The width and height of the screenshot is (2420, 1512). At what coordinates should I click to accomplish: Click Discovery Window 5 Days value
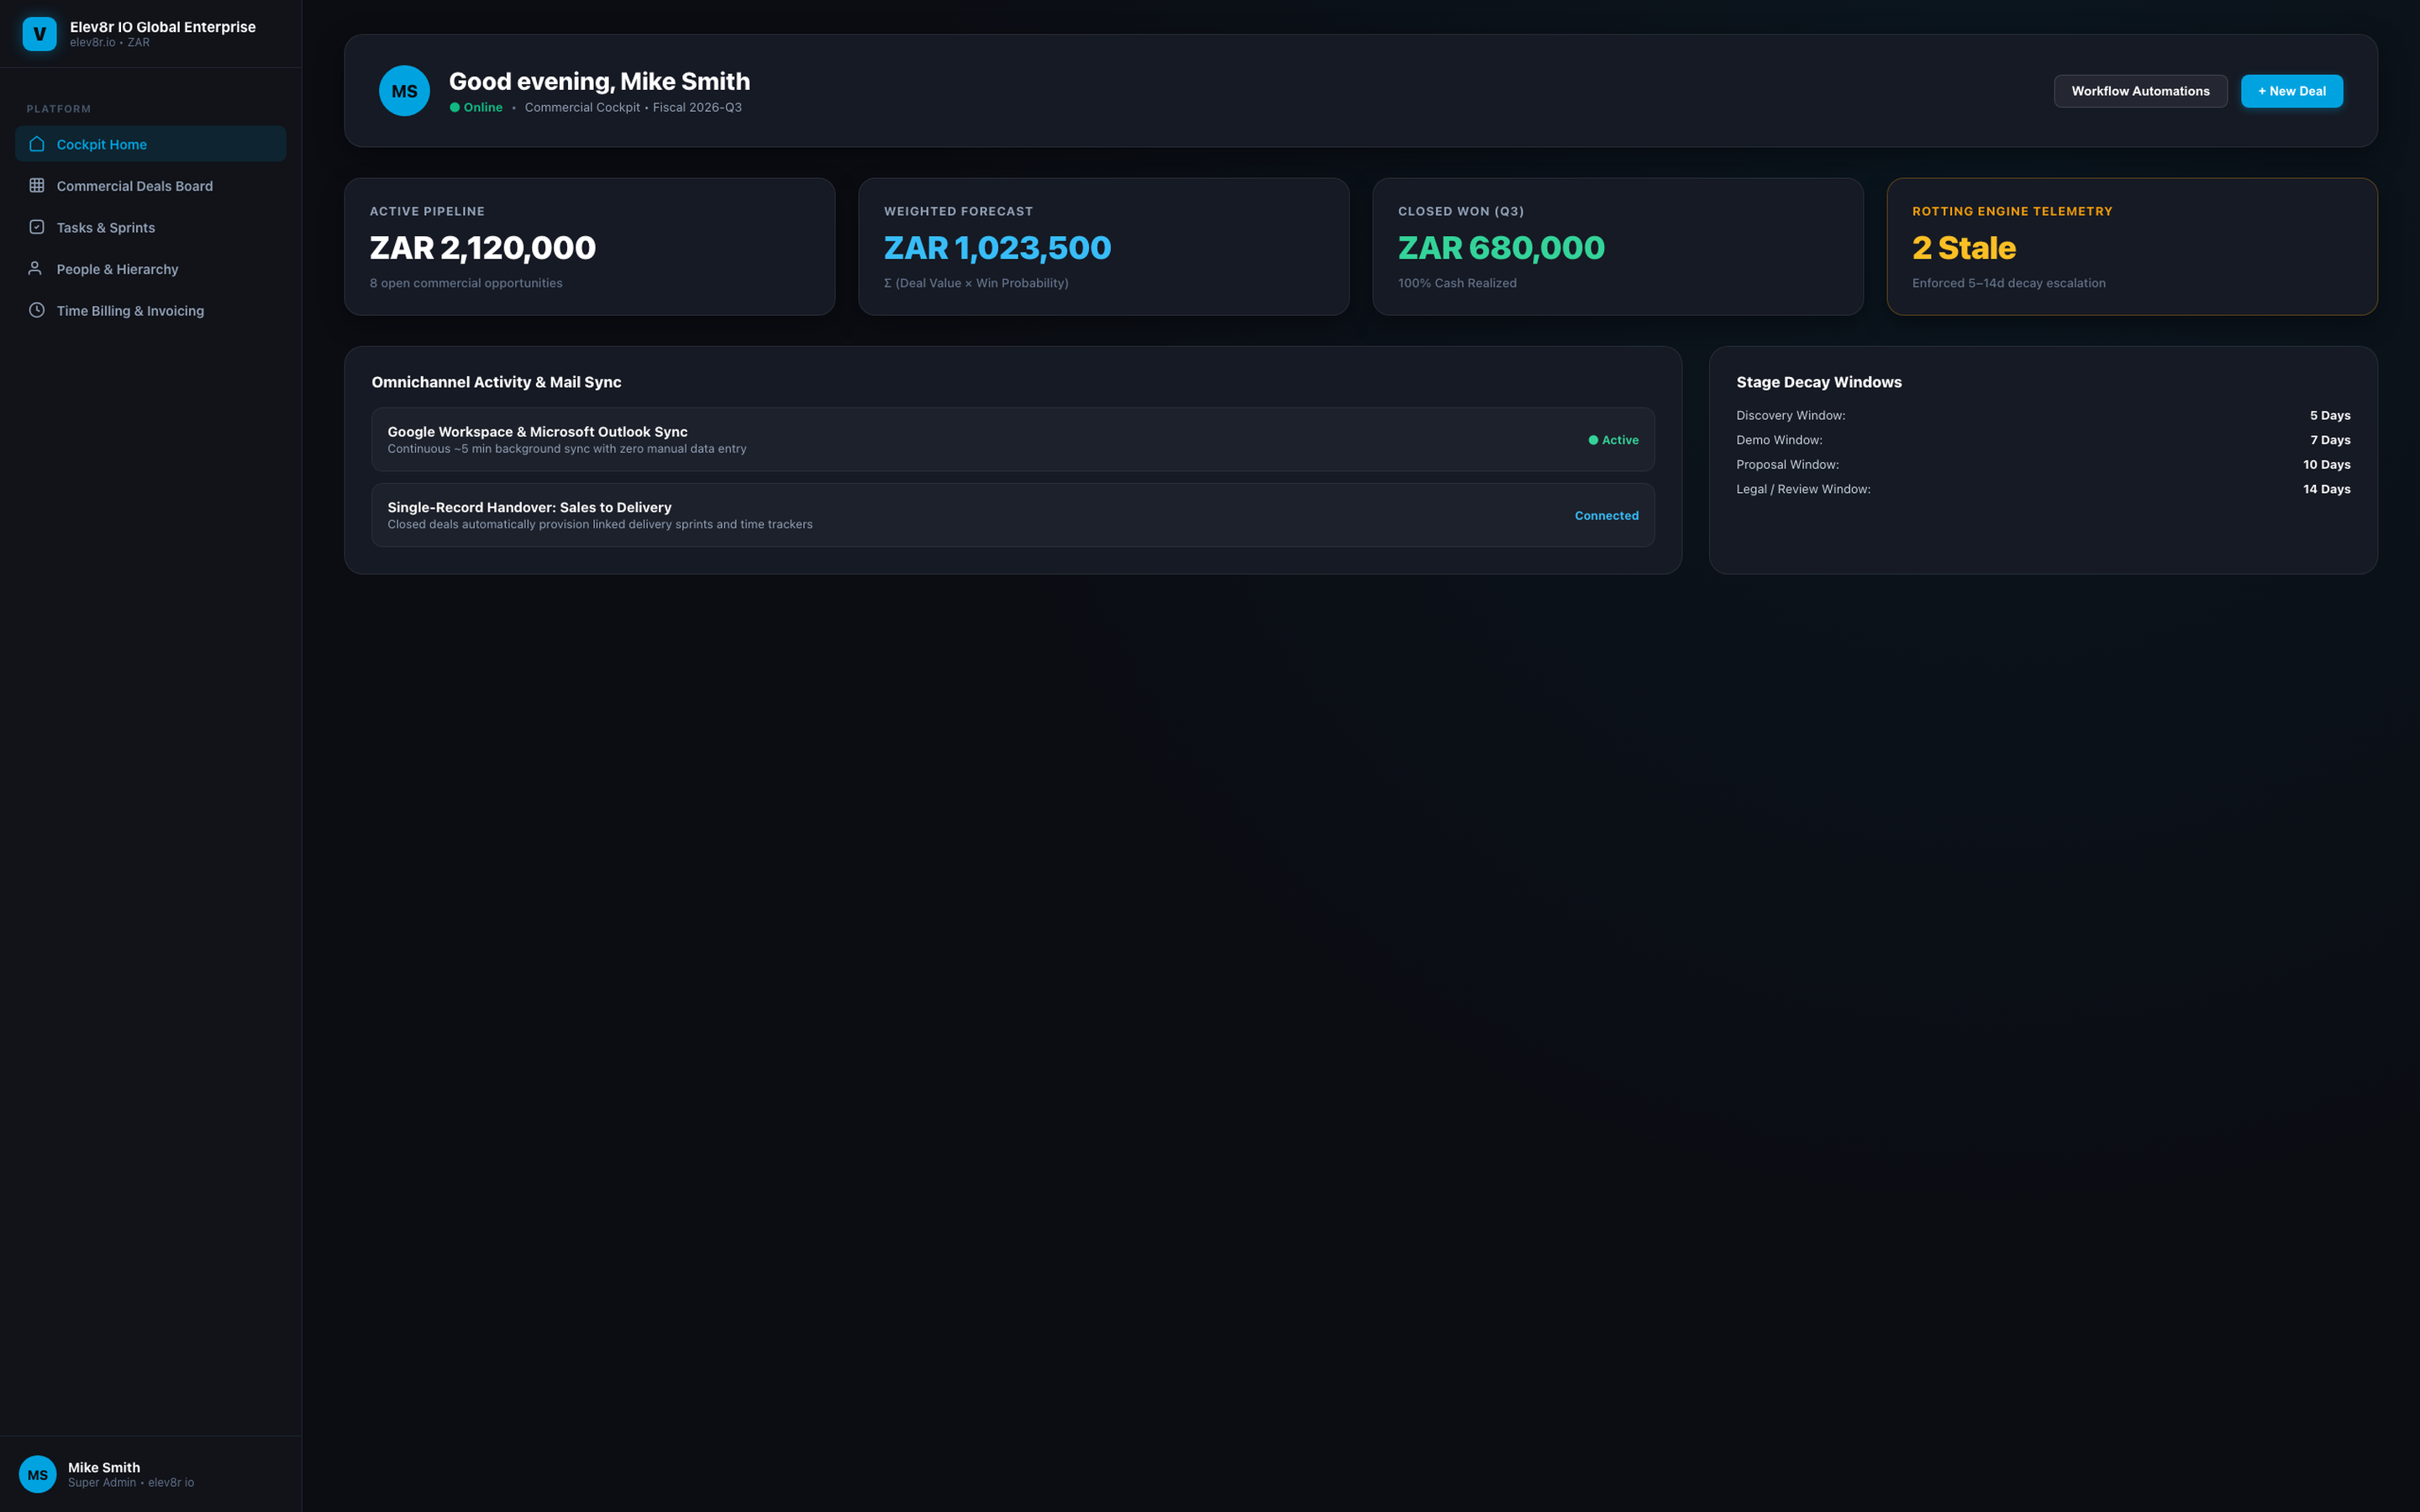[x=2330, y=415]
